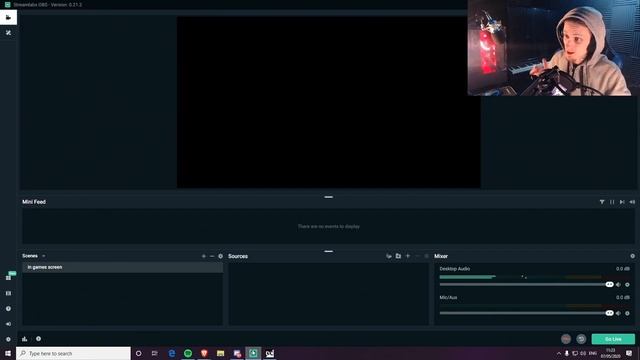The width and height of the screenshot is (640, 360).
Task: Open Spotify from the taskbar
Action: click(x=188, y=353)
